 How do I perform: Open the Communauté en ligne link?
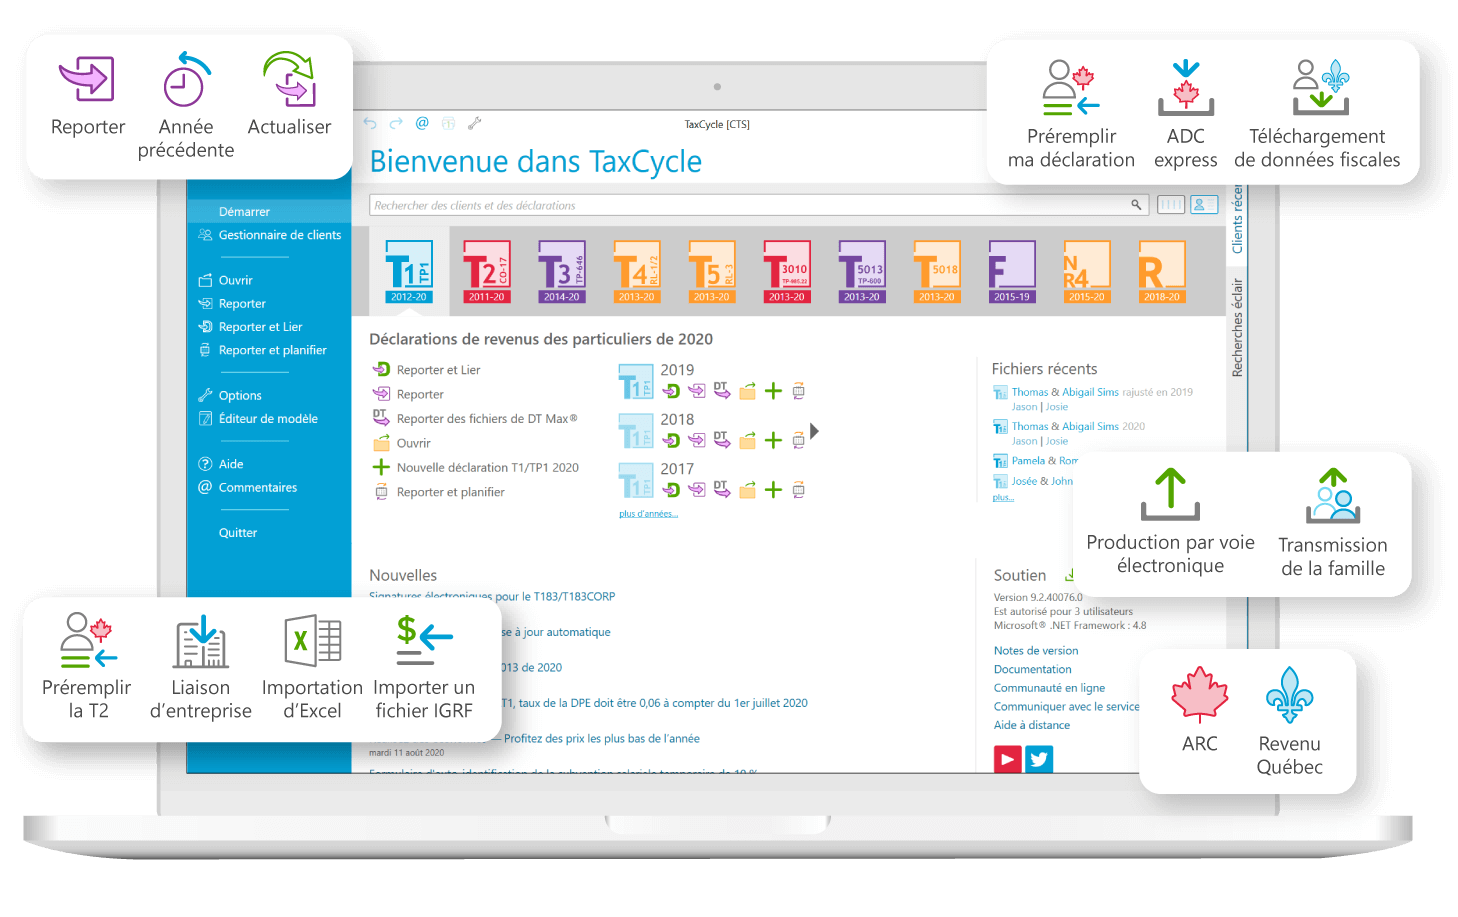(x=1049, y=688)
